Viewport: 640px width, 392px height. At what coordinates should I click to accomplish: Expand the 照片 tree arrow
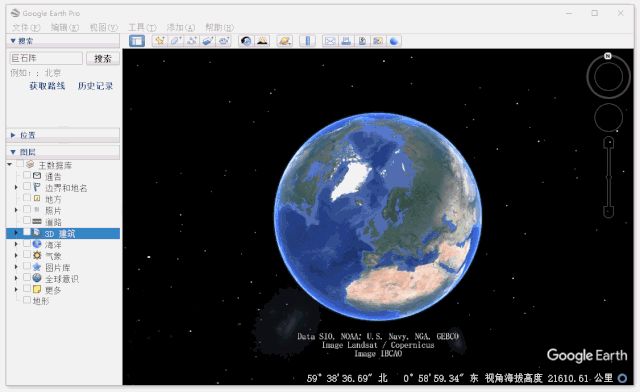16,210
